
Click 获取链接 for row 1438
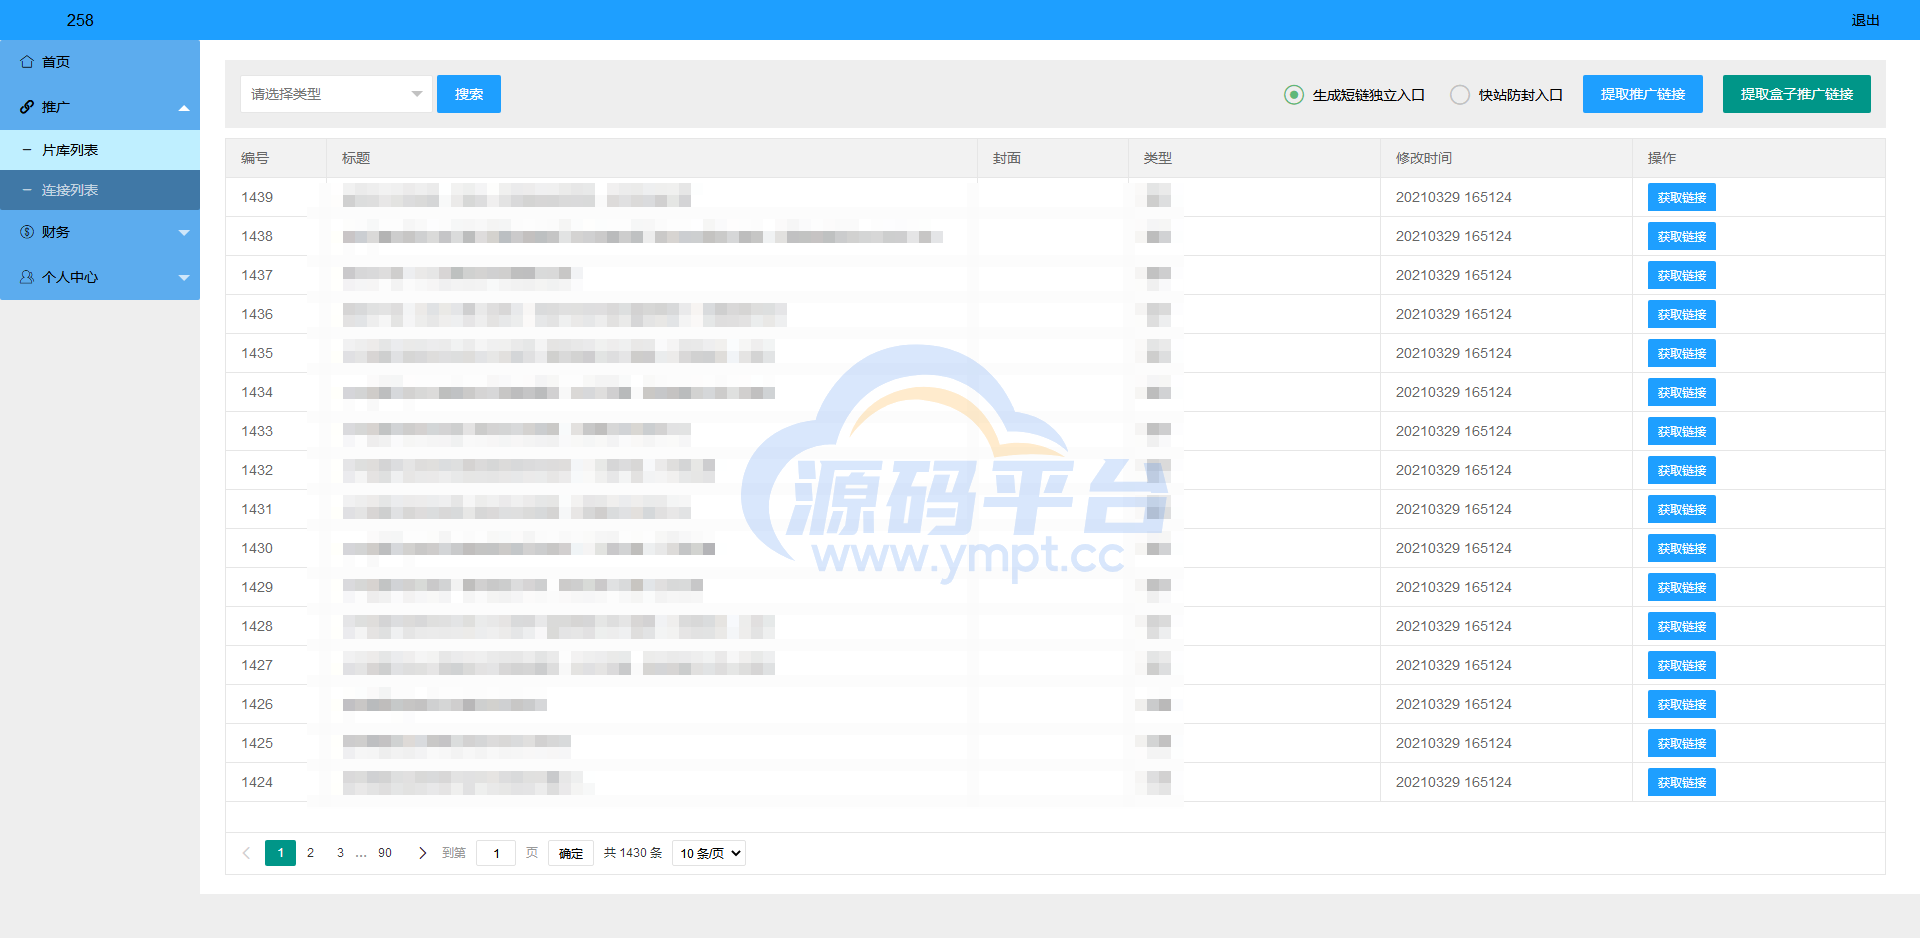[x=1682, y=236]
